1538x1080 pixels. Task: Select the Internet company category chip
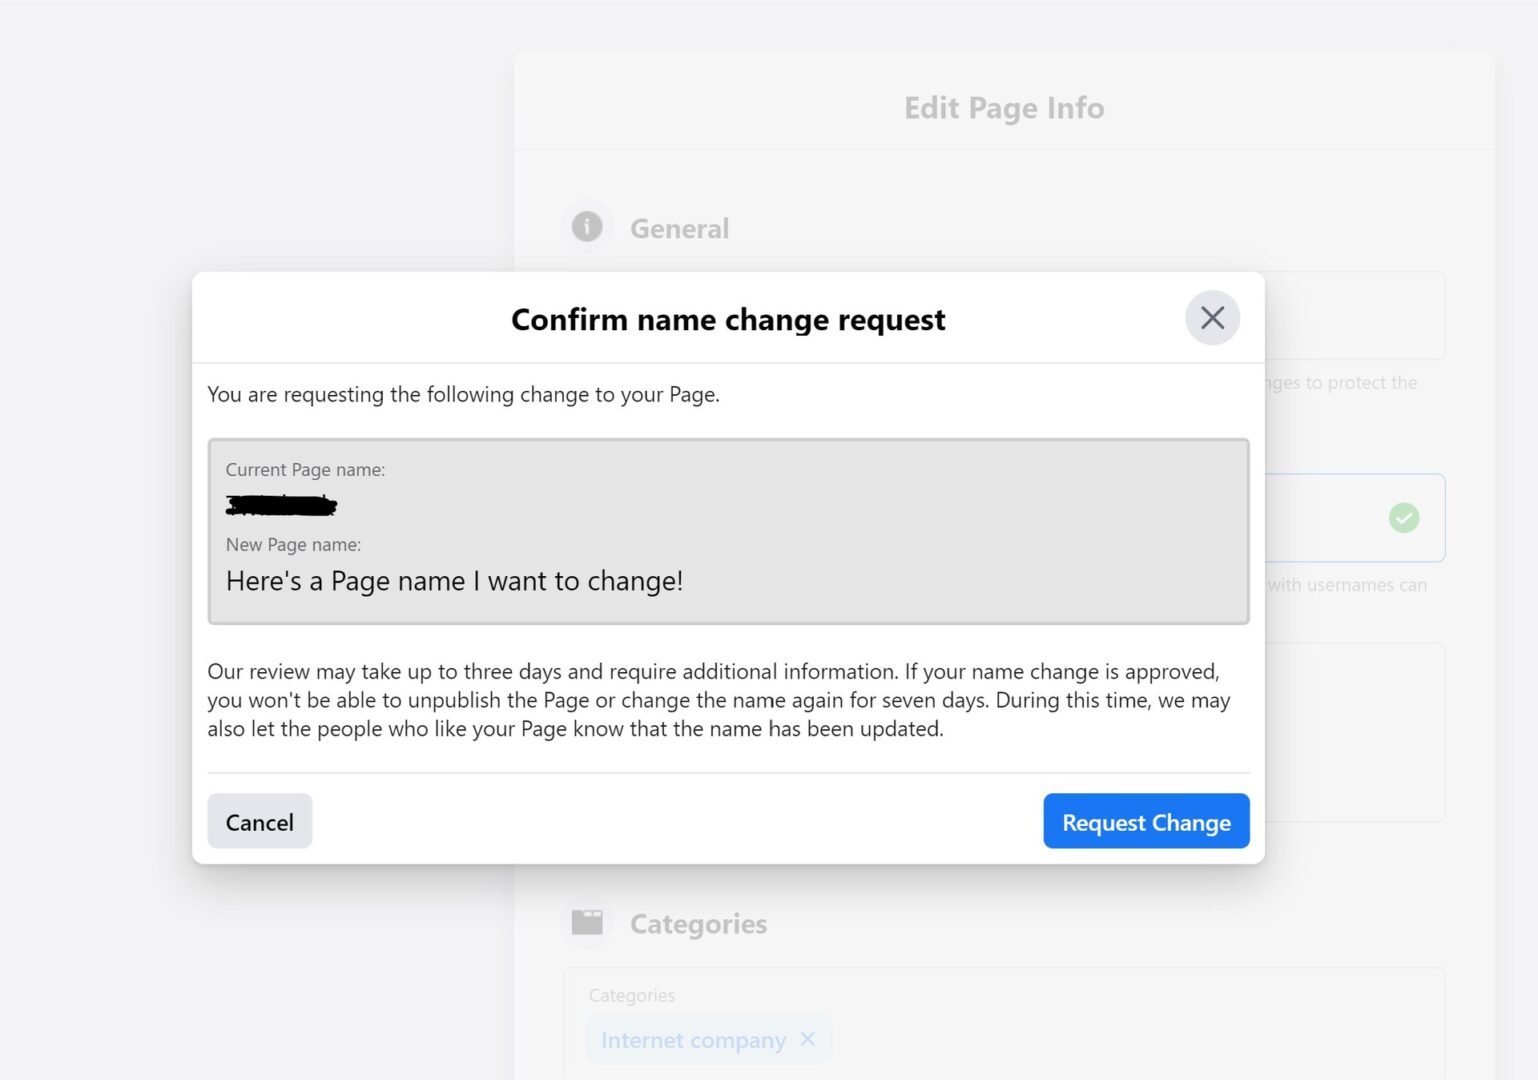[x=692, y=1040]
